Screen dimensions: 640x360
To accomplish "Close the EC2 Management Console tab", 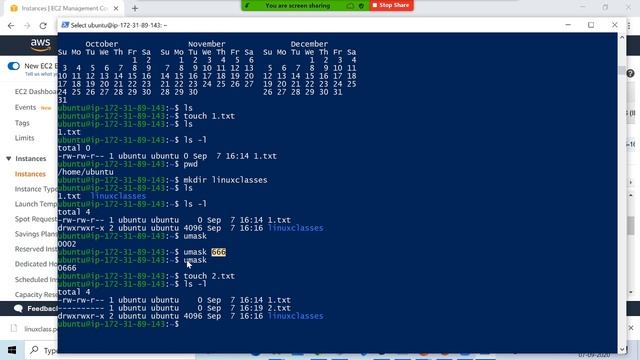I will coord(116,8).
